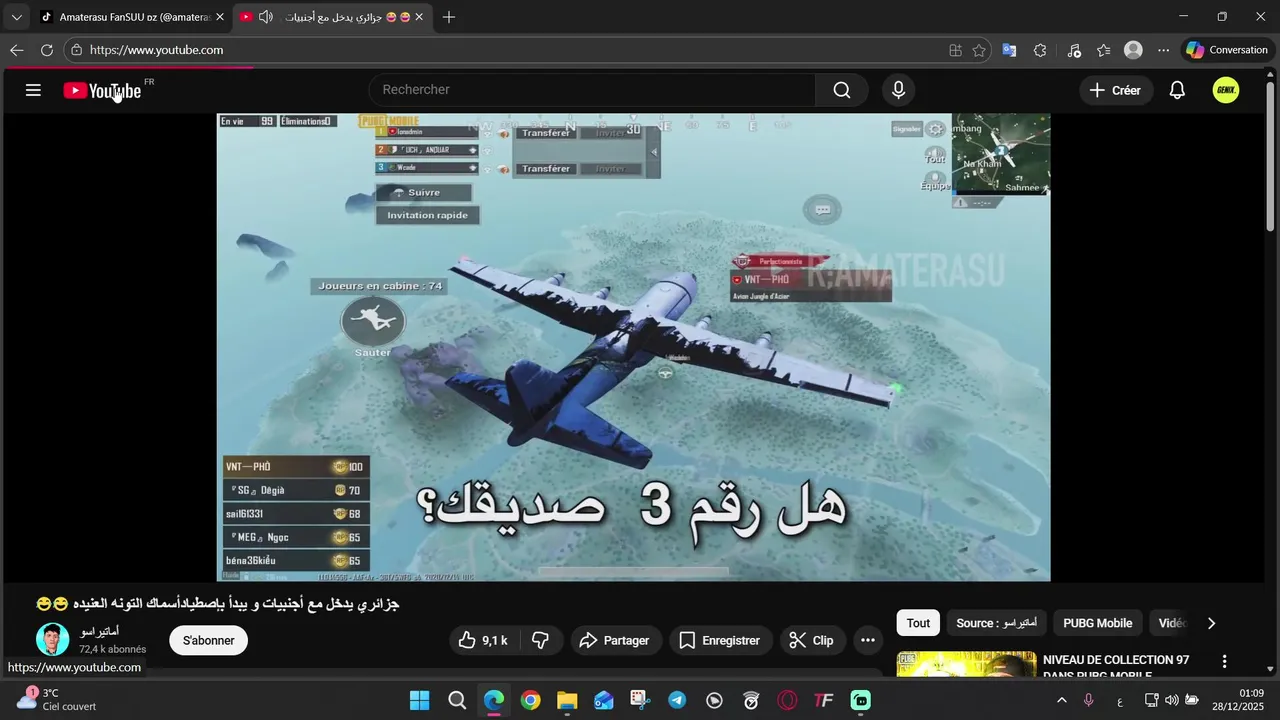Open File Explorer from the taskbar
This screenshot has width=1280, height=720.
[x=567, y=700]
